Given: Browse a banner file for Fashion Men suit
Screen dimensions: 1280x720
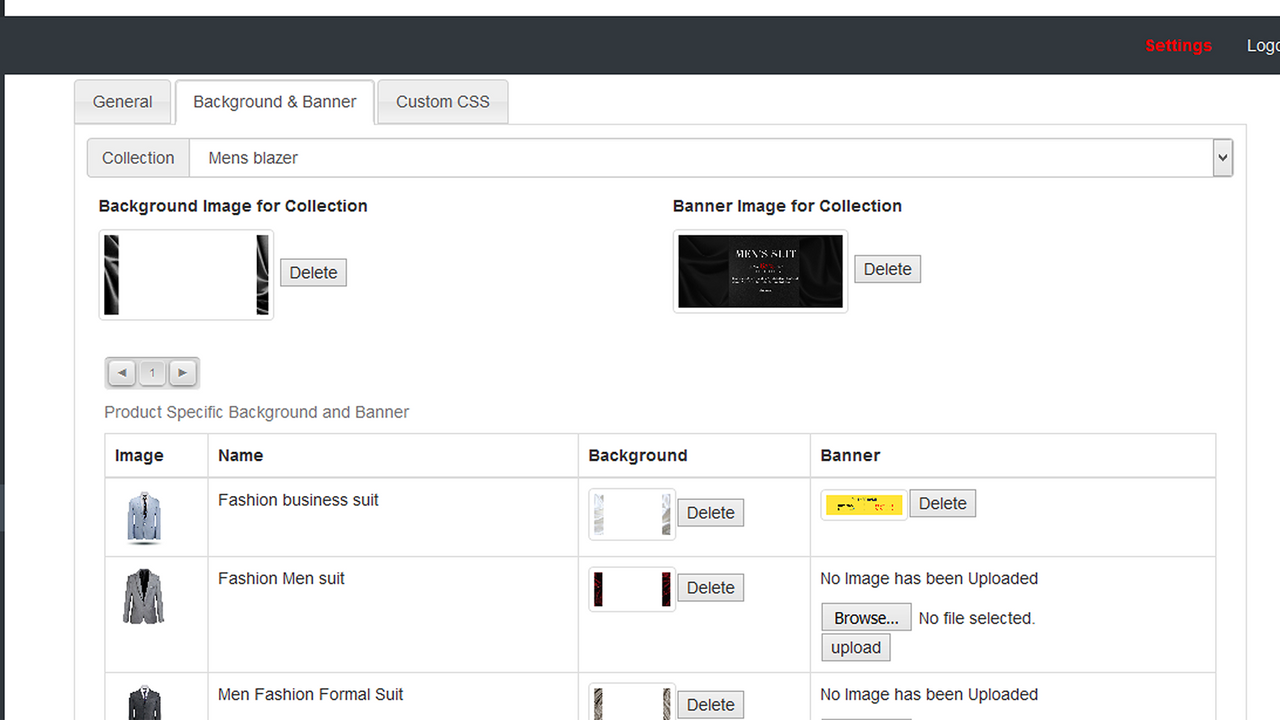Looking at the screenshot, I should [x=865, y=616].
